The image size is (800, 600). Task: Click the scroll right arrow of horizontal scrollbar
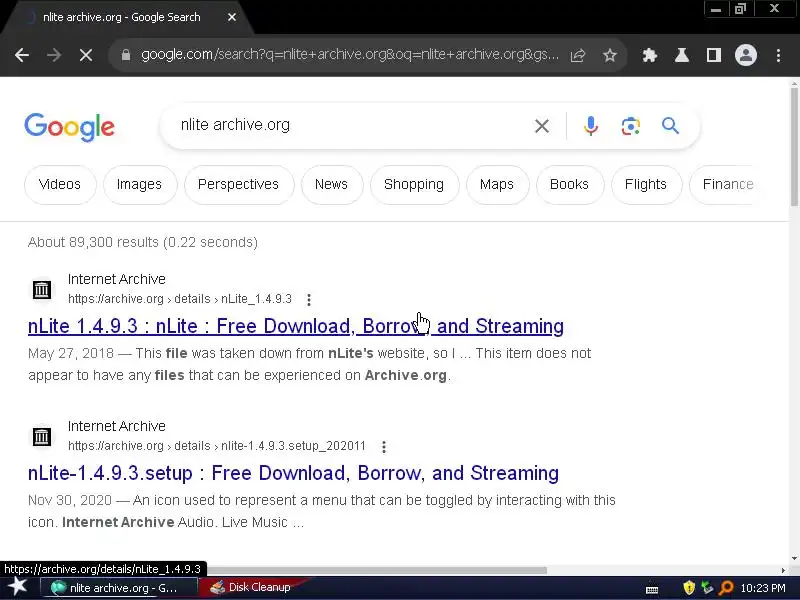tap(783, 570)
